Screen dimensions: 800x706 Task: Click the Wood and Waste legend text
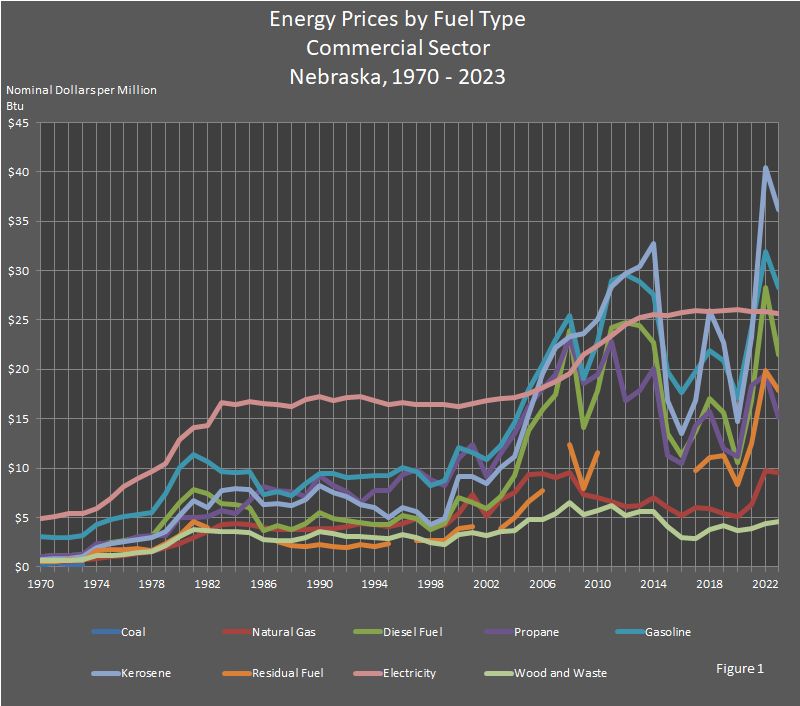pos(560,673)
